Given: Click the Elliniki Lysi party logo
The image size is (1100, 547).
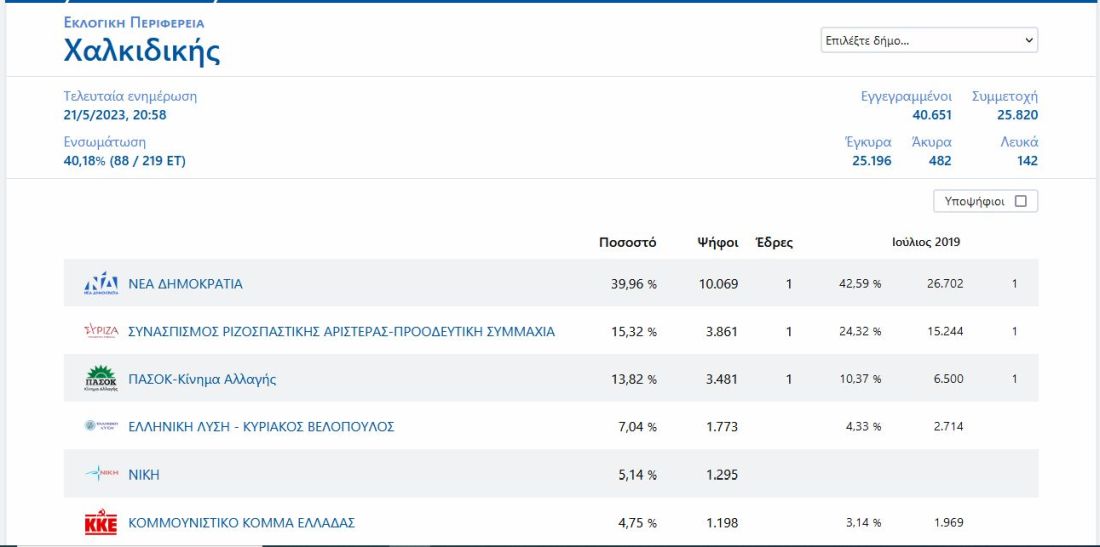Looking at the screenshot, I should 101,426.
